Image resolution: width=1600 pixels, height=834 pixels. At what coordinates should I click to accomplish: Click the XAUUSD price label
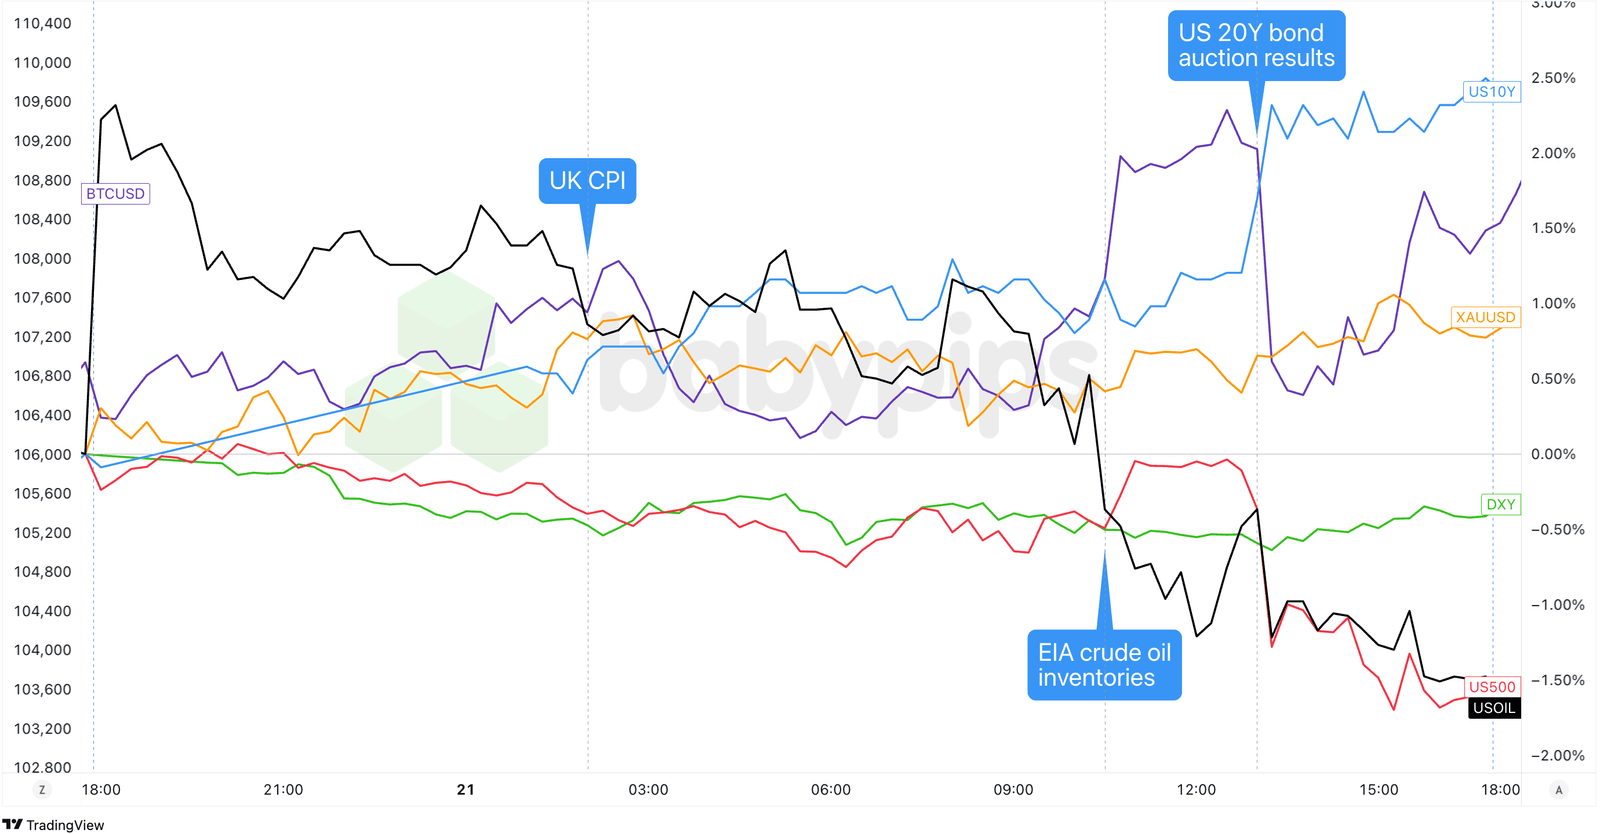(1485, 317)
